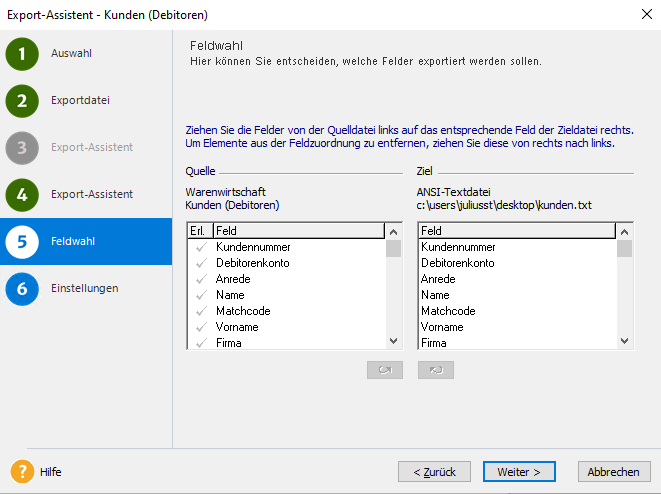This screenshot has height=494, width=661.
Task: Go to the Exportdatei step label
Action: pyautogui.click(x=80, y=100)
